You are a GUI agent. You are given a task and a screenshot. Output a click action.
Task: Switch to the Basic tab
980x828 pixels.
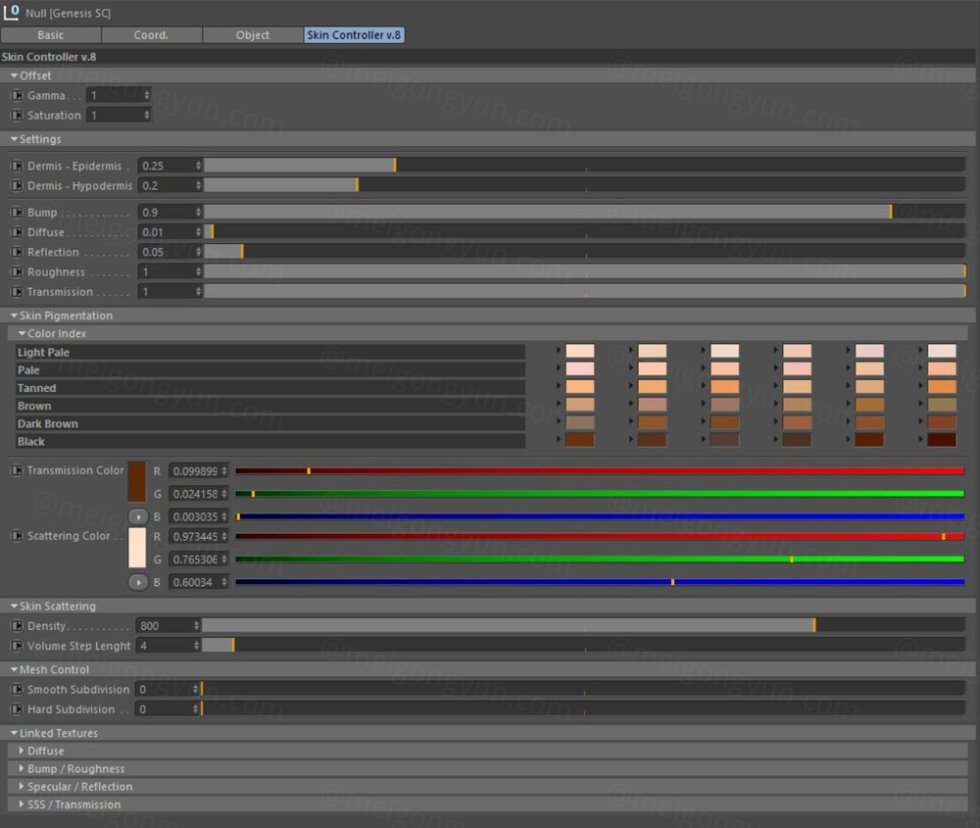click(x=51, y=35)
